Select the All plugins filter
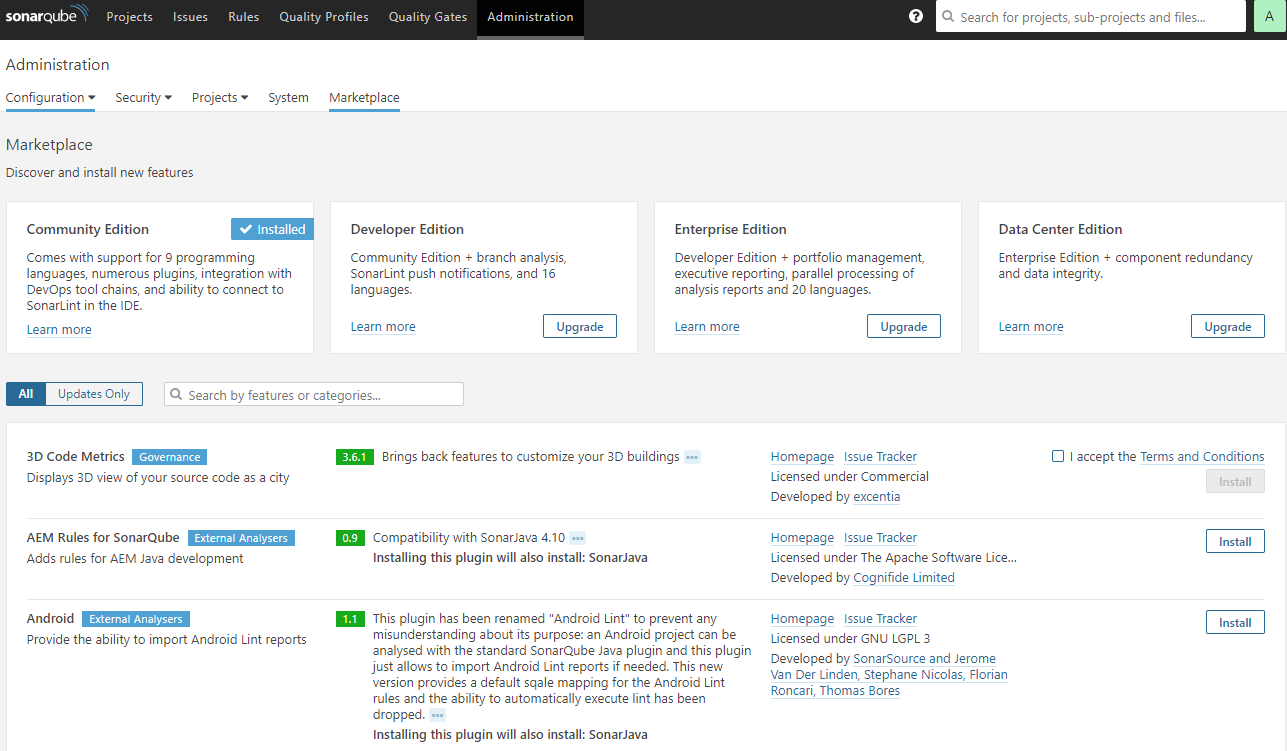This screenshot has width=1287, height=751. 26,394
